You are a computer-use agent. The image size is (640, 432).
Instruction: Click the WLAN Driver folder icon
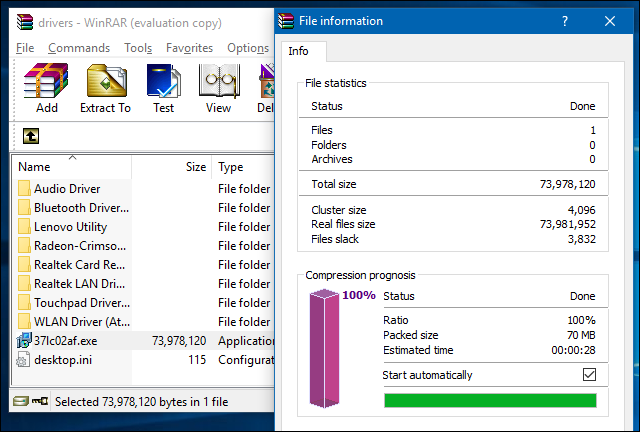(x=24, y=321)
